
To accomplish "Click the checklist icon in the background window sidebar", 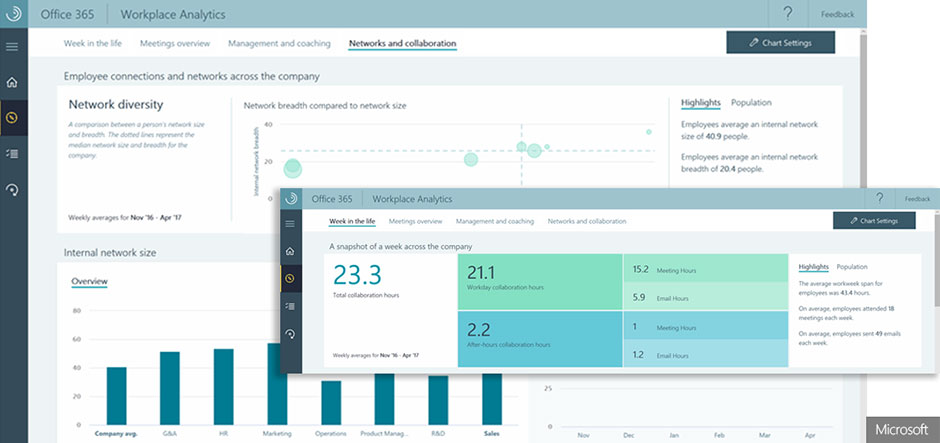I will coord(12,152).
